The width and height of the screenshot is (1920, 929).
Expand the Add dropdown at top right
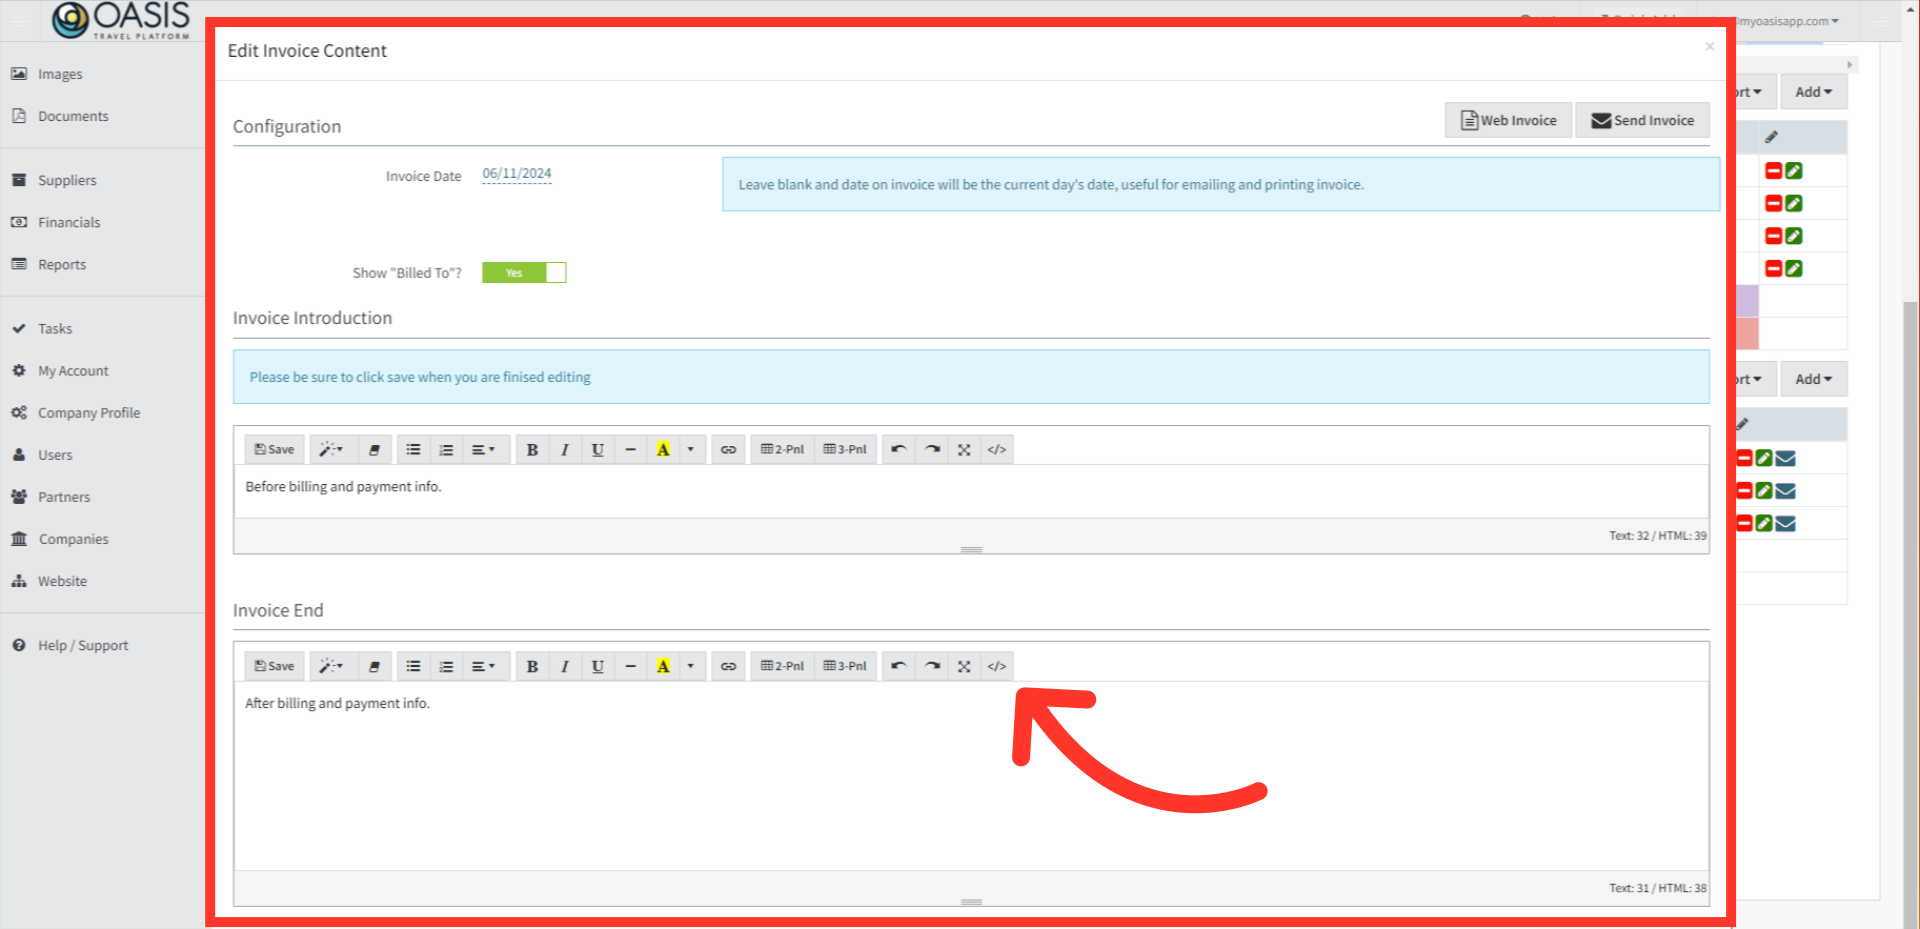coord(1813,91)
